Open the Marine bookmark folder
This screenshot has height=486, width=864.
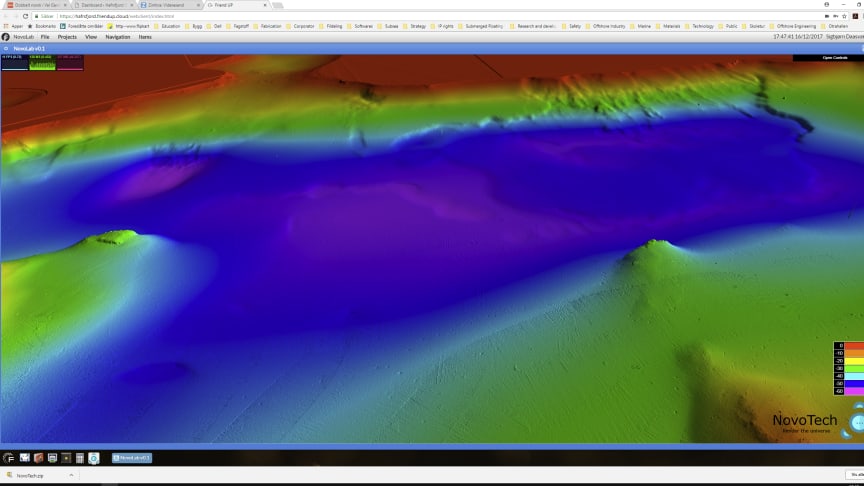point(640,26)
